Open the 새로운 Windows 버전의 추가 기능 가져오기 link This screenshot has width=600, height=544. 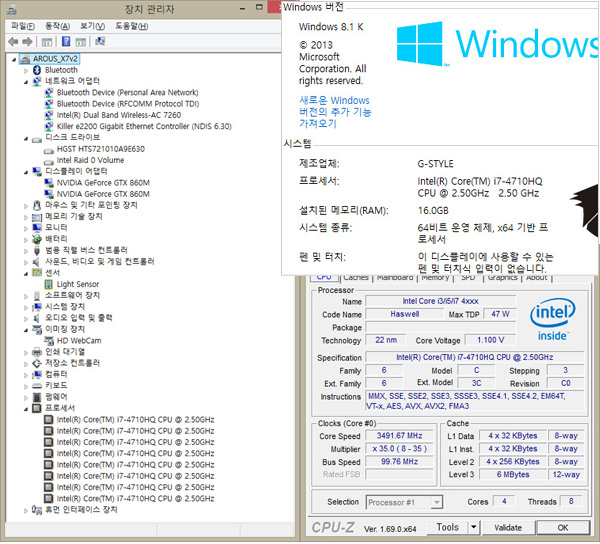[335, 112]
